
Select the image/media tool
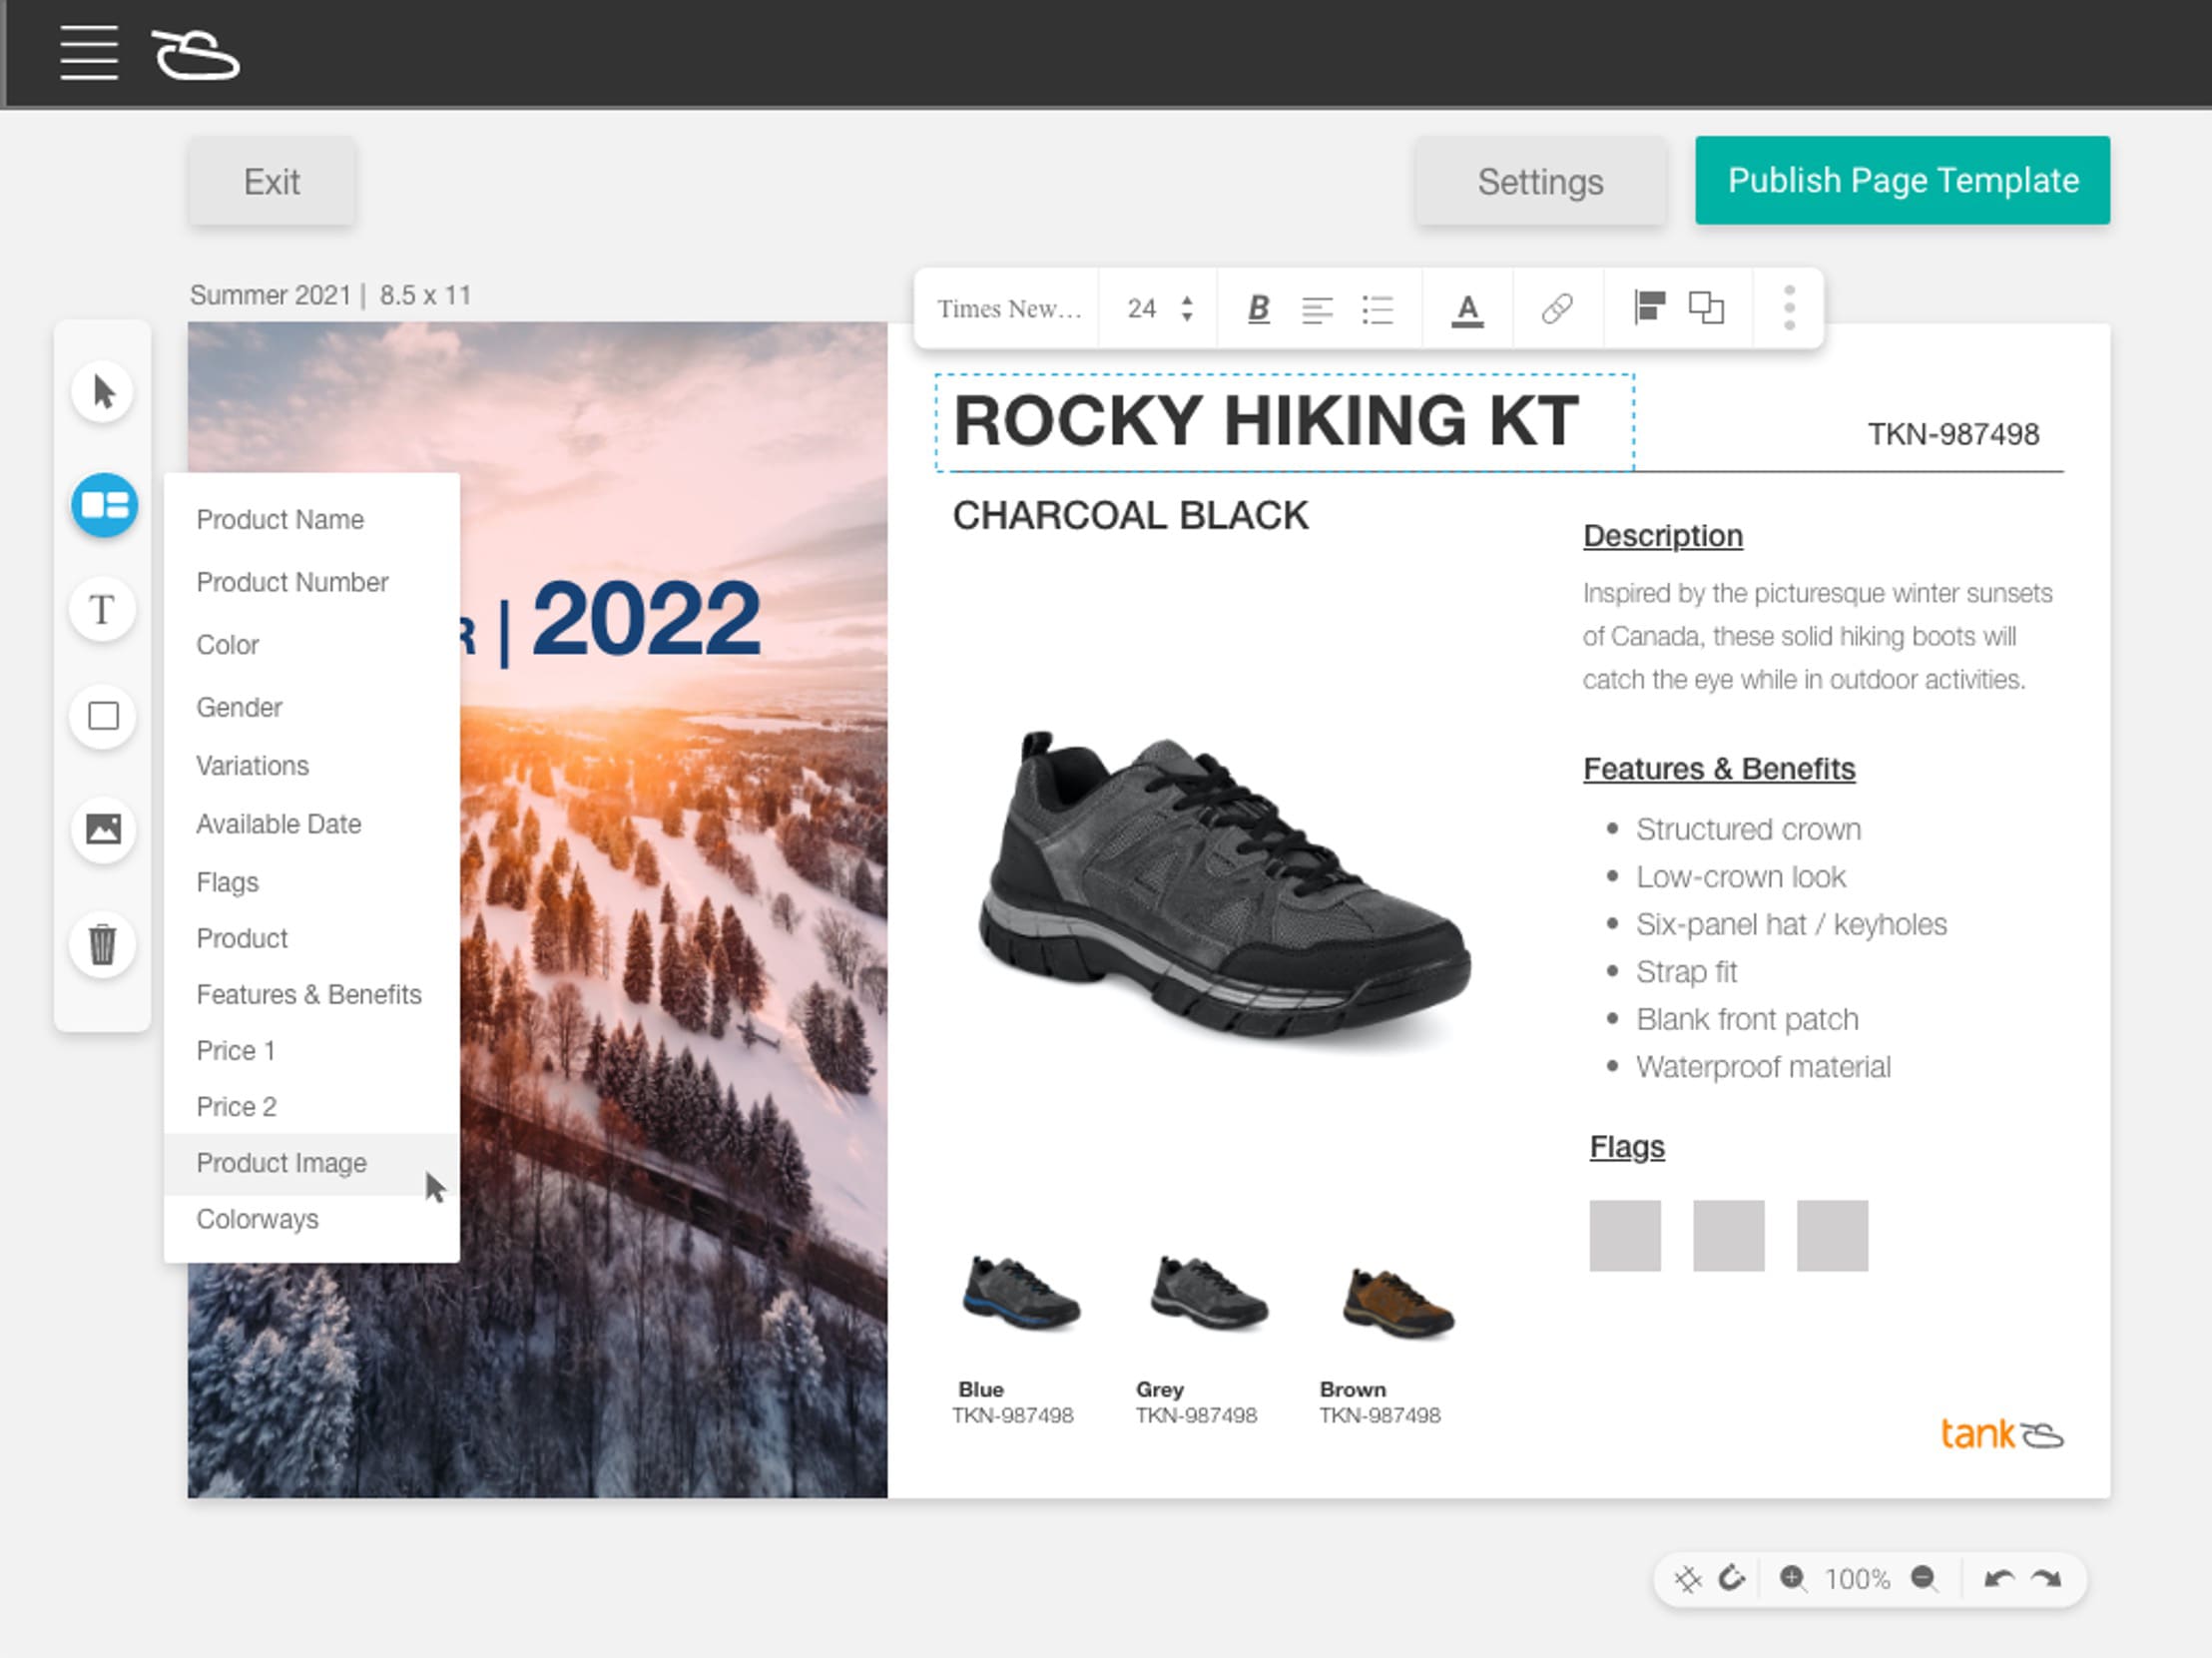[103, 829]
